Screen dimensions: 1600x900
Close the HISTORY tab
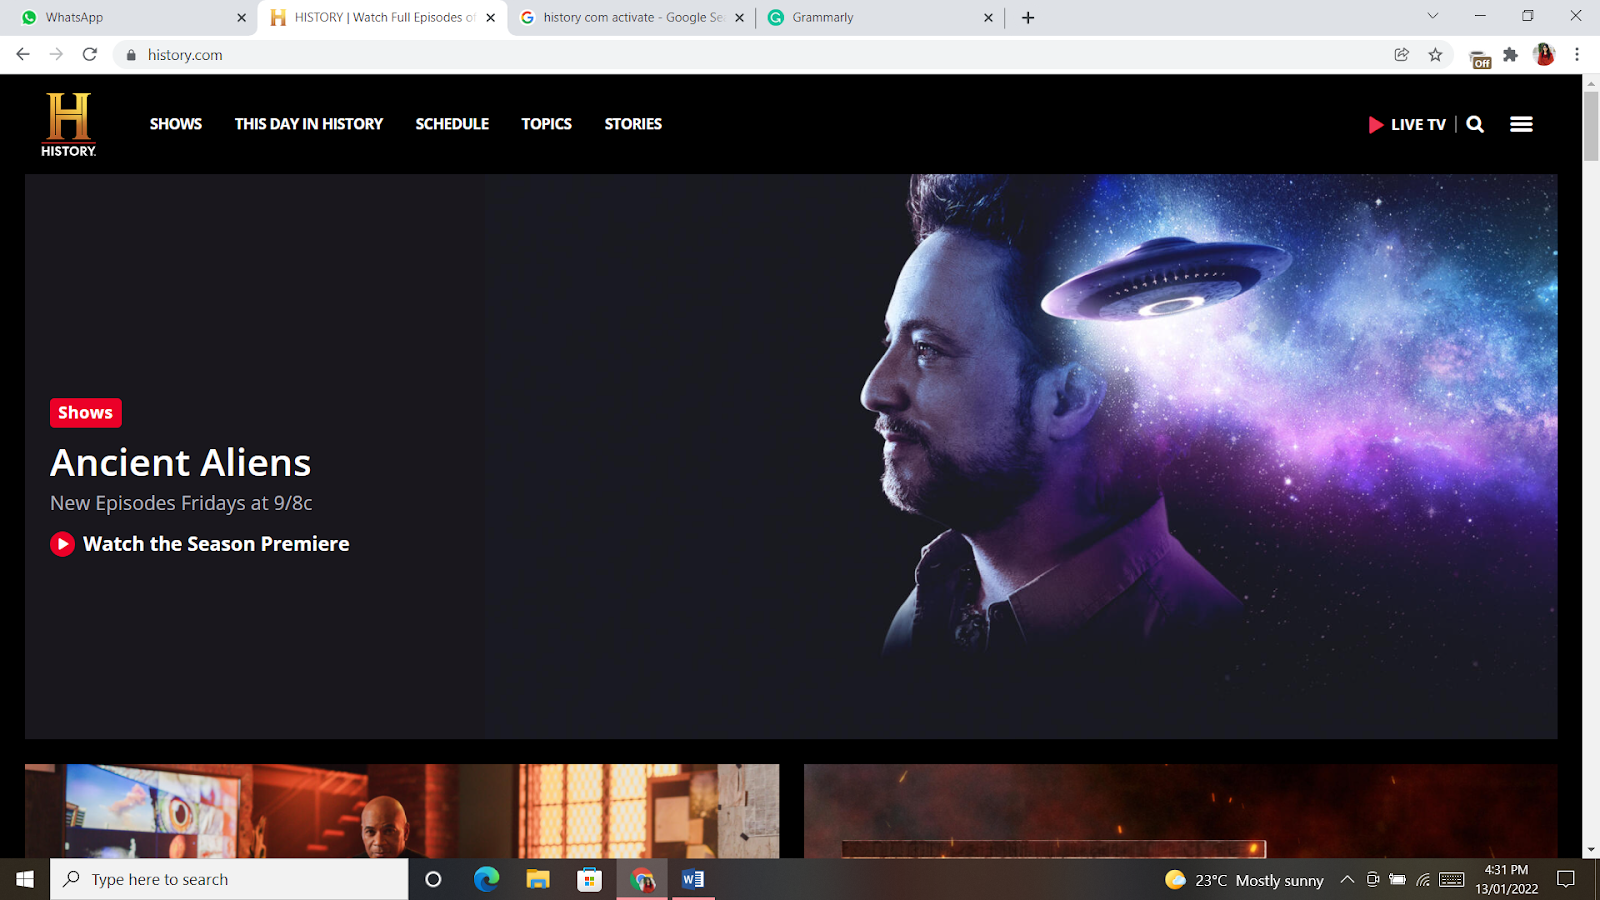click(x=491, y=17)
